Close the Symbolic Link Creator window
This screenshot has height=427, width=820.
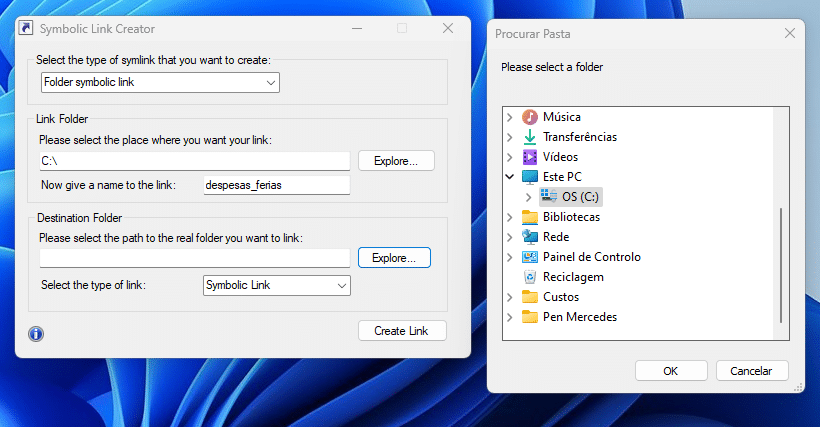[448, 28]
